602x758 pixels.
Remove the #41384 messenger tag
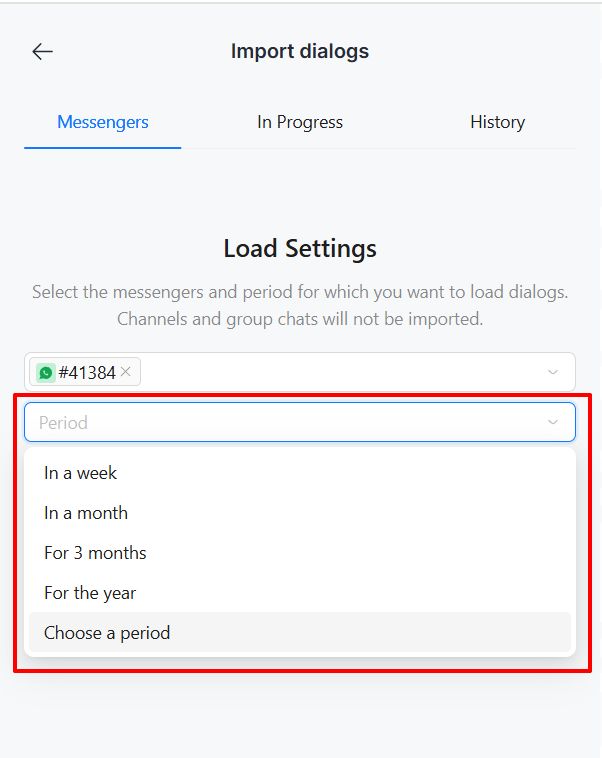[126, 372]
